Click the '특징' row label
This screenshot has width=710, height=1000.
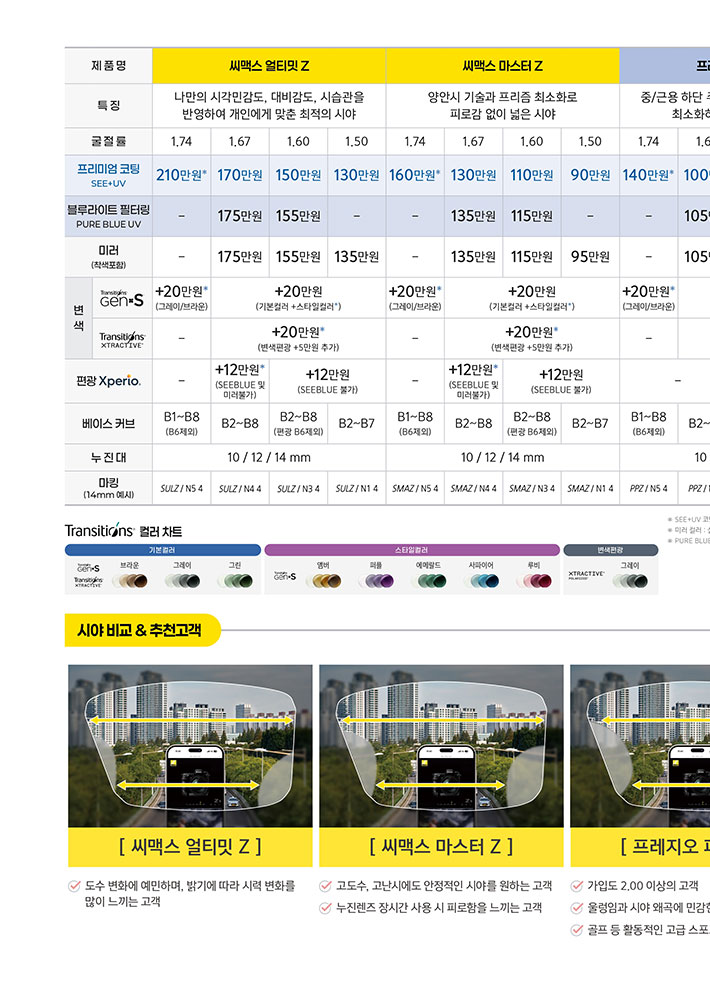pos(108,105)
